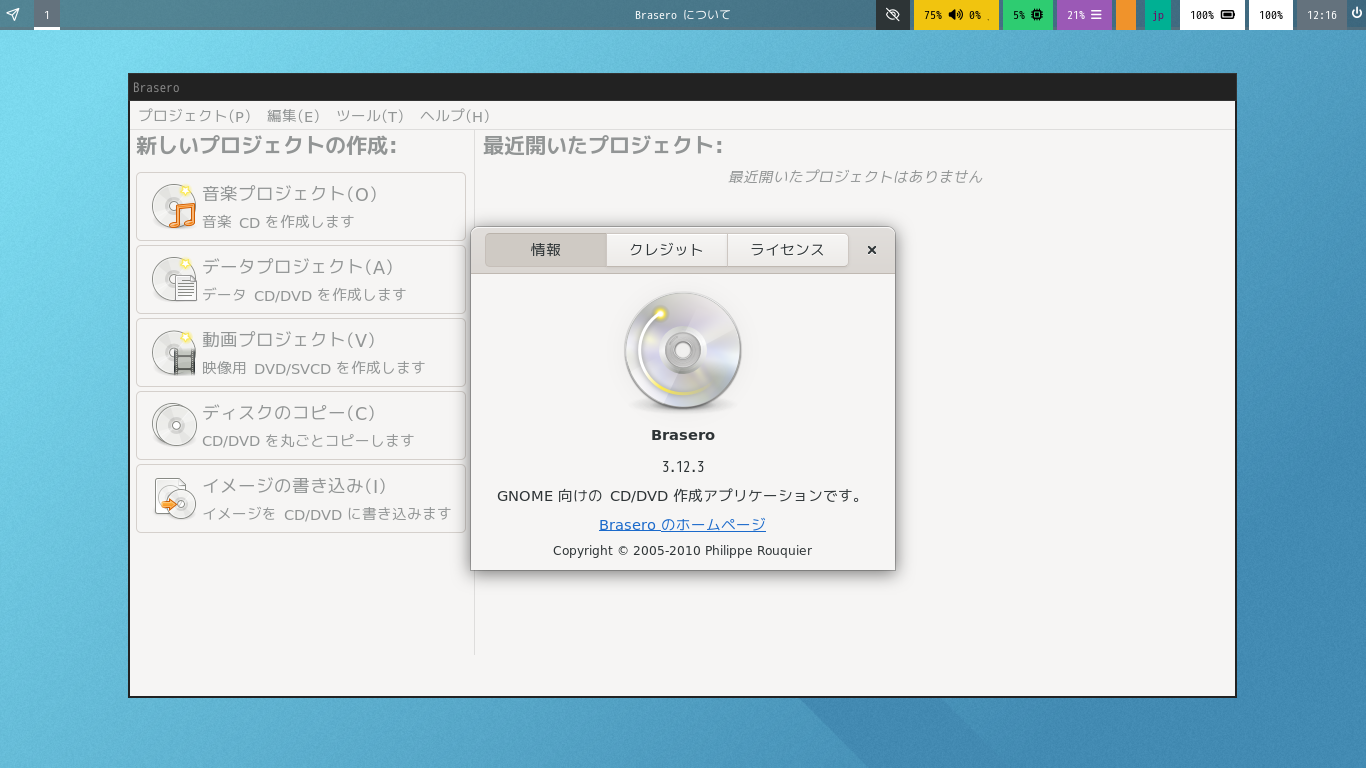This screenshot has height=768, width=1366.
Task: Click the jp keyboard layout indicator
Action: (x=1158, y=15)
